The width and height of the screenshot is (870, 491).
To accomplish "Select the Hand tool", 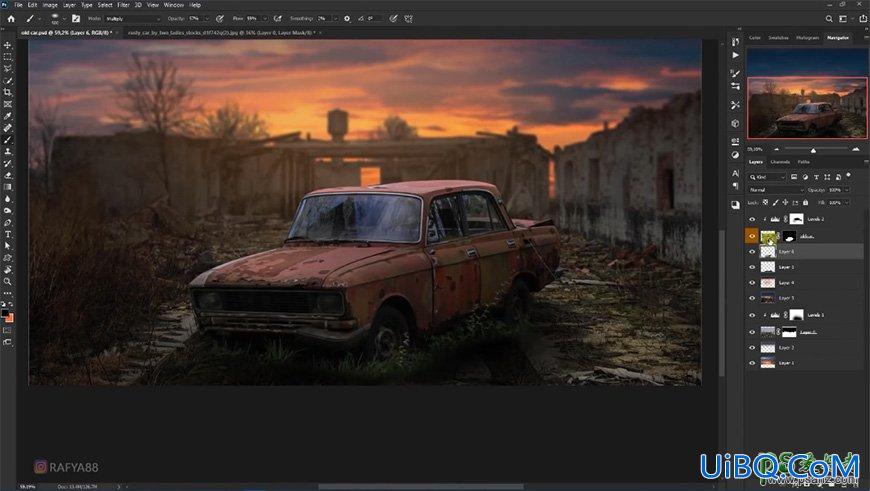I will point(8,270).
